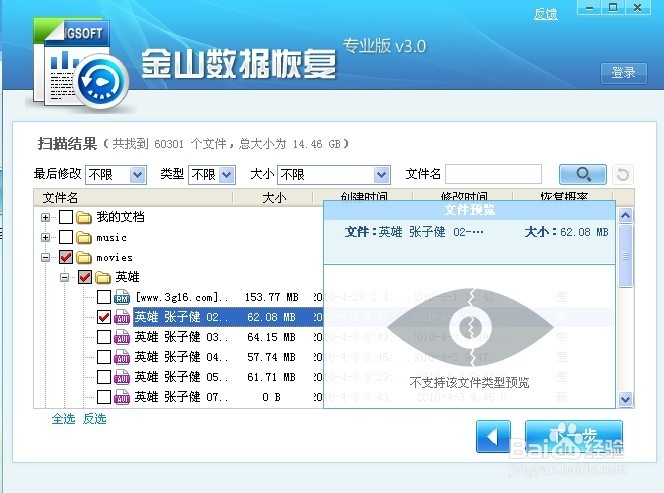Click the 大小 column header
This screenshot has width=664, height=493.
273,197
